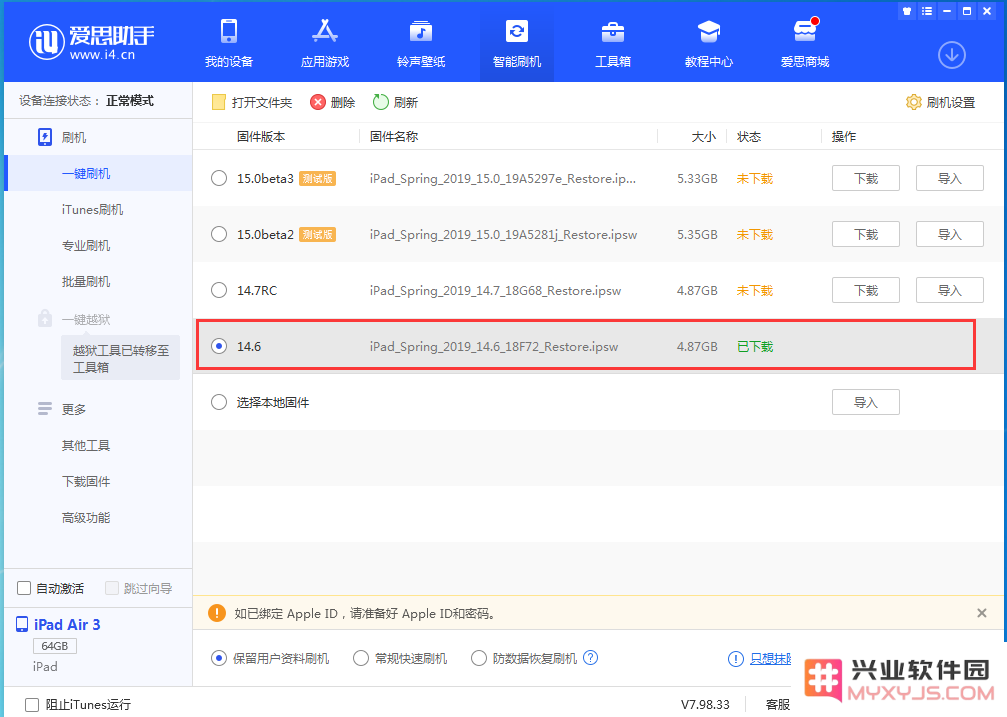Open the 教程中心 tutorial center

(708, 44)
